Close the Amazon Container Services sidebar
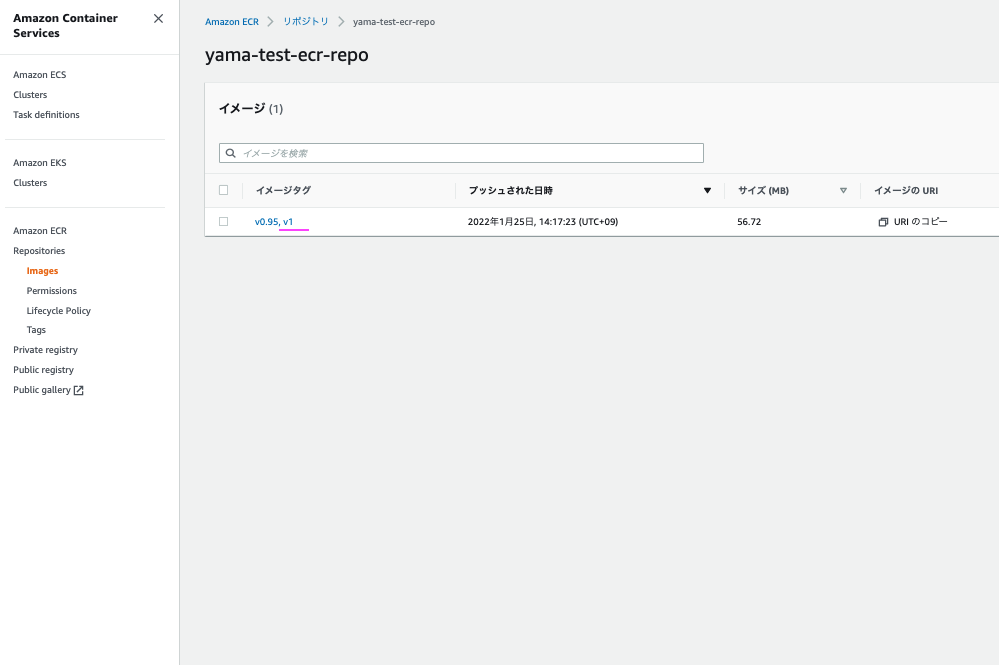999x665 pixels. point(159,18)
